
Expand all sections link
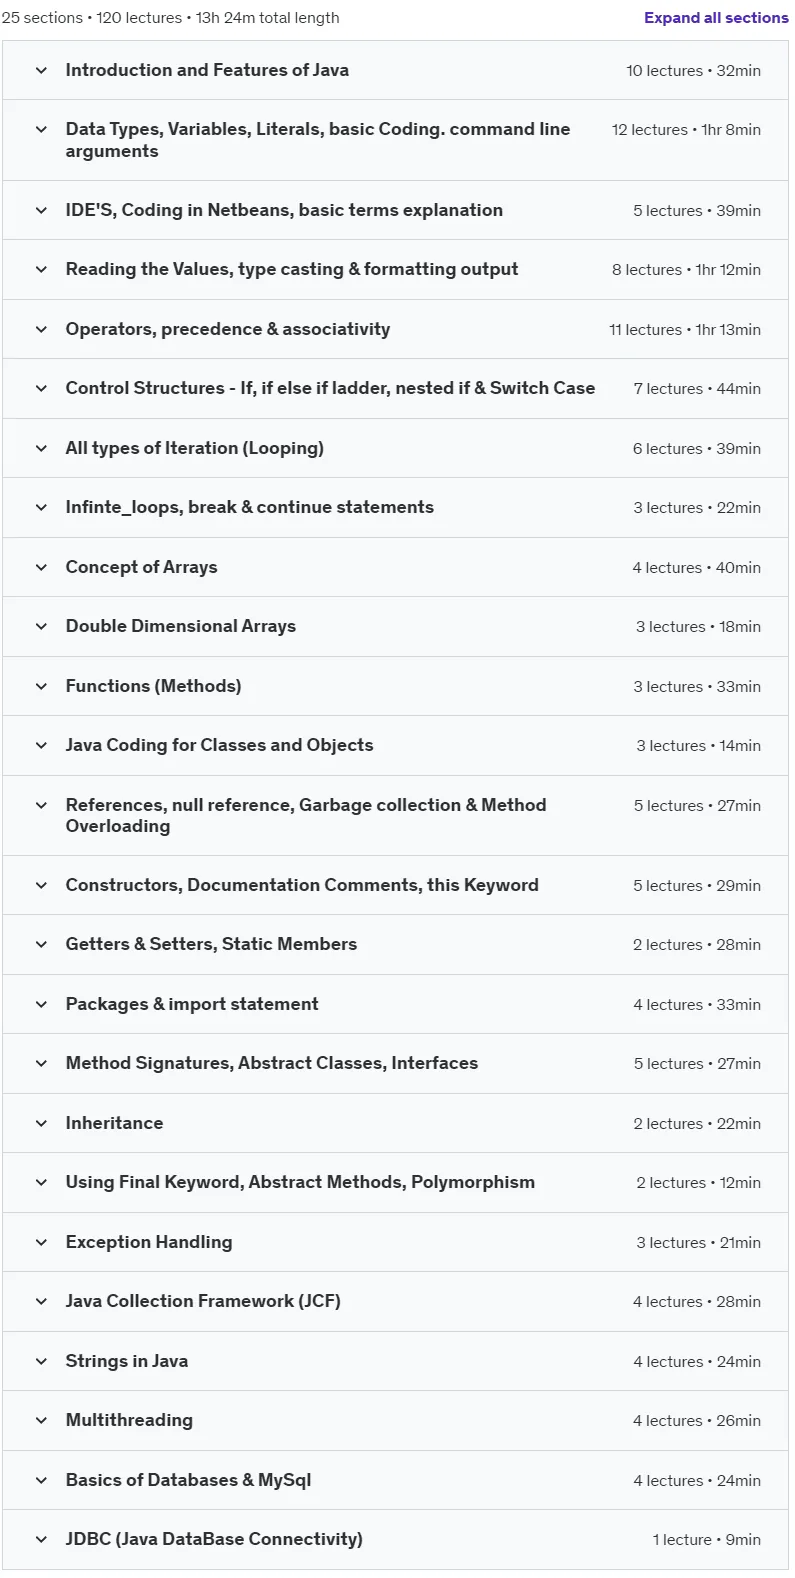pyautogui.click(x=716, y=18)
